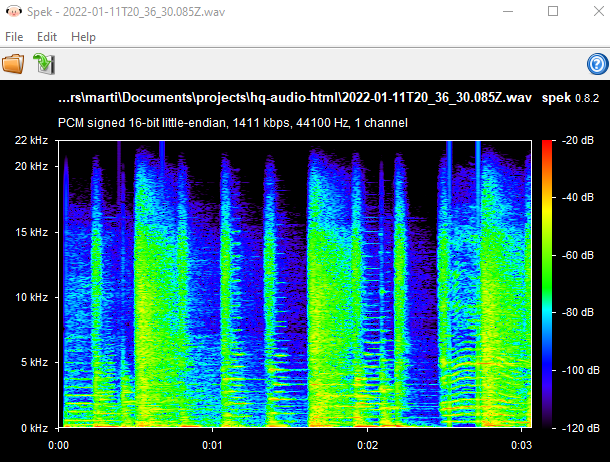
Task: Click the 0:03 time axis marker
Action: tap(521, 445)
